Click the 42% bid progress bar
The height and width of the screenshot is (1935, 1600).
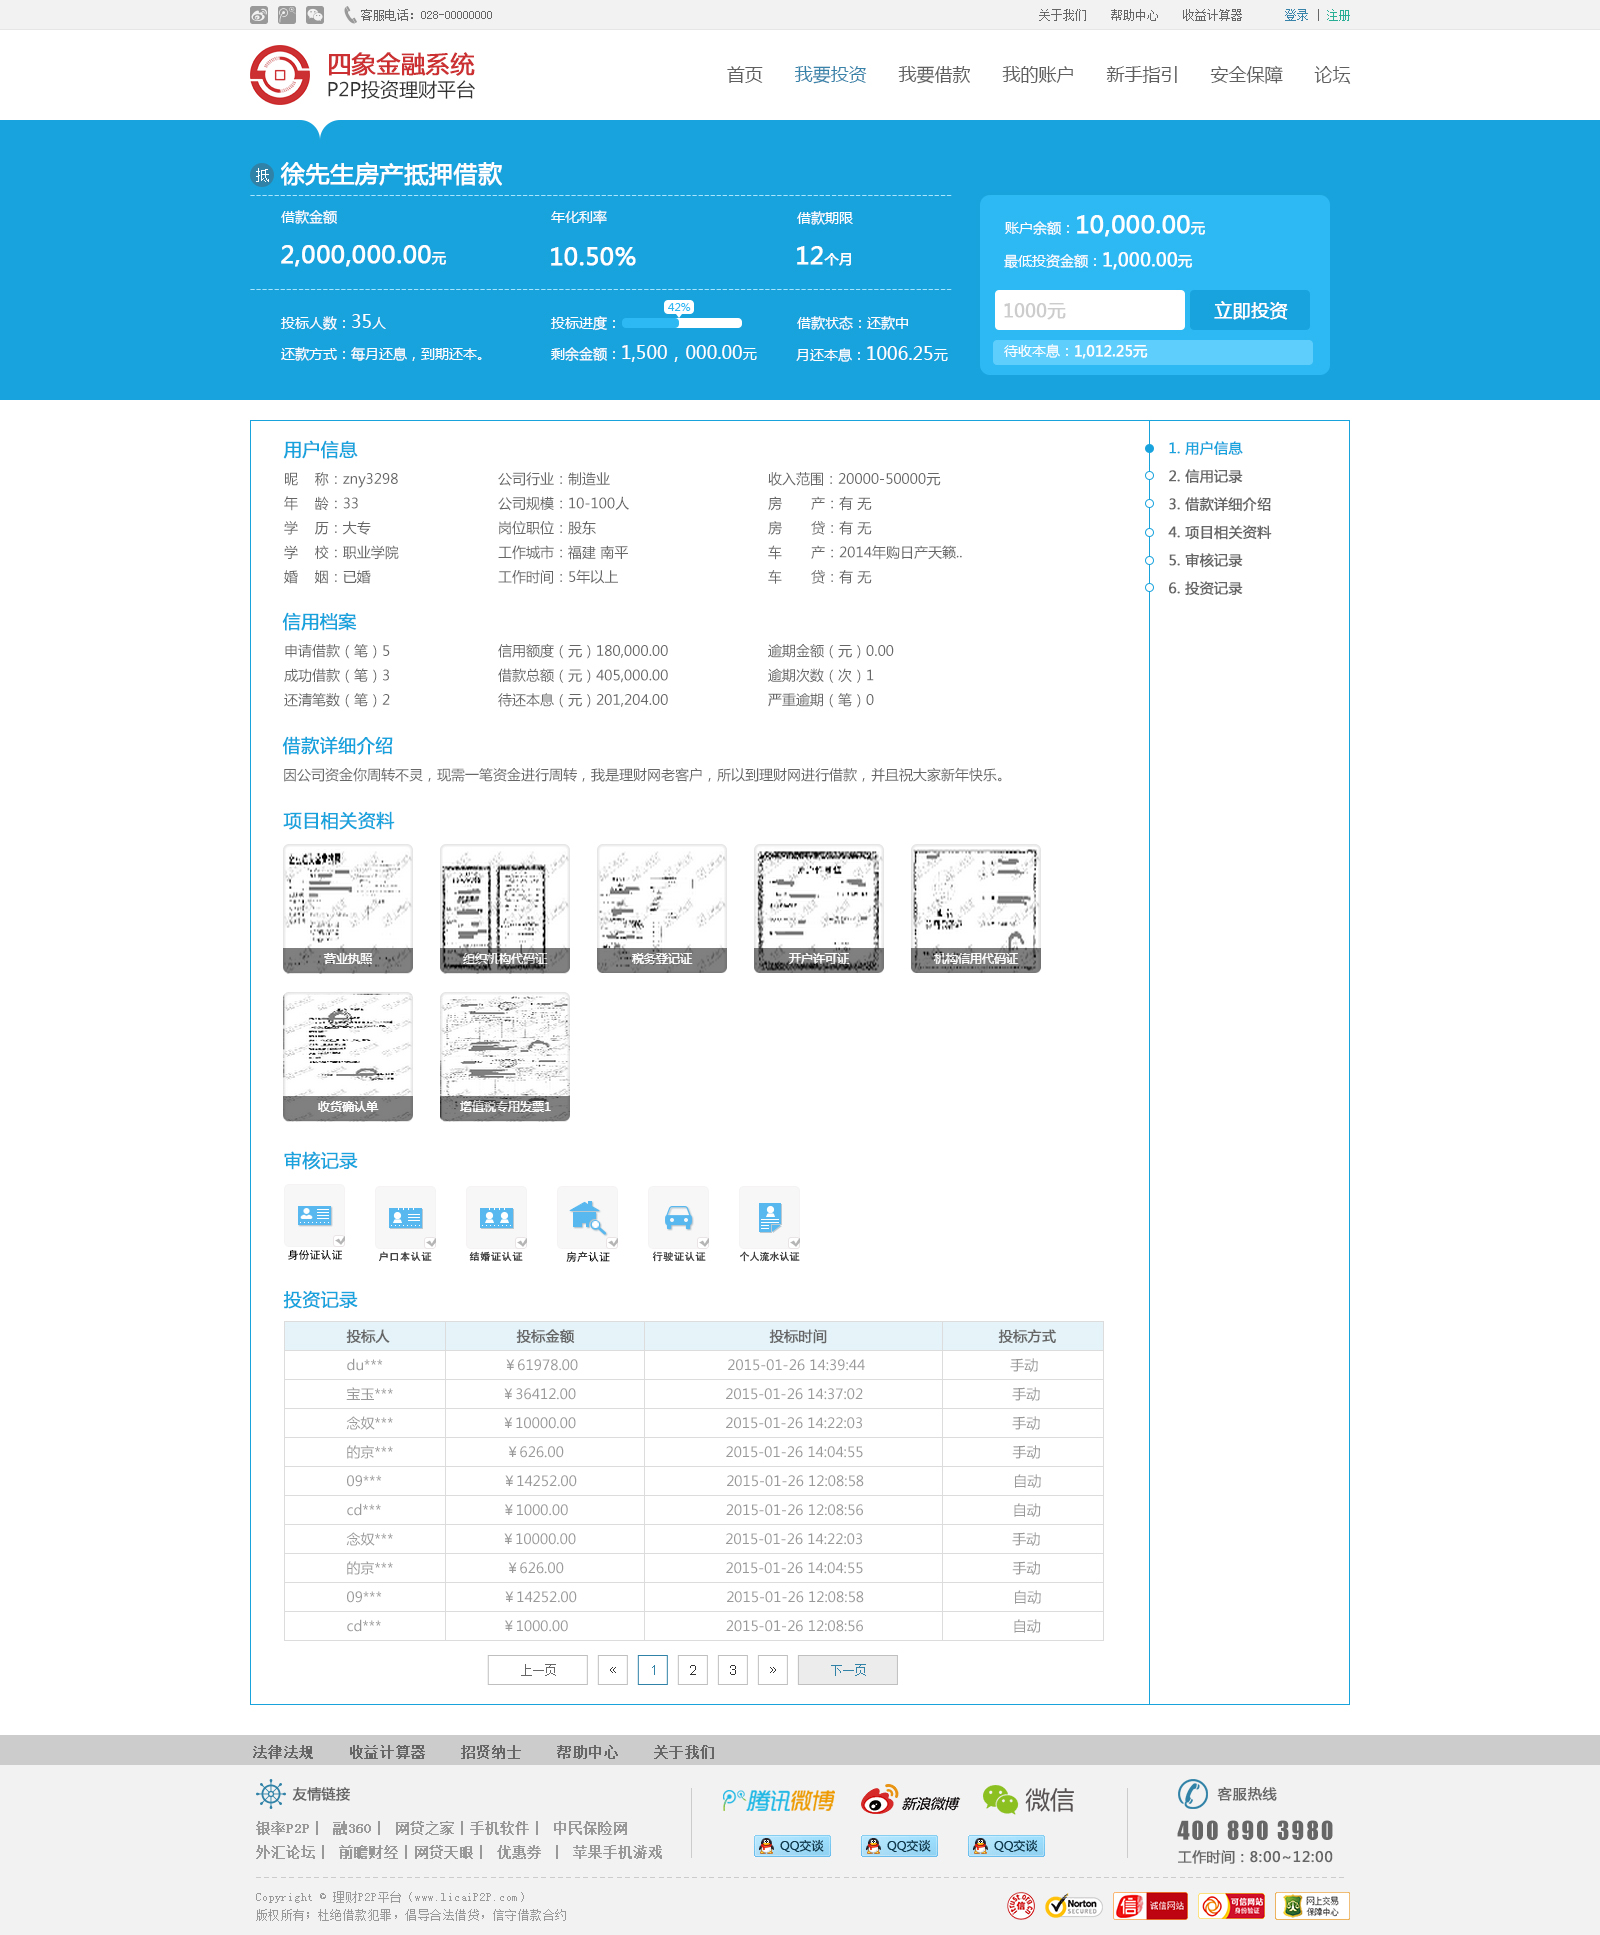[682, 323]
